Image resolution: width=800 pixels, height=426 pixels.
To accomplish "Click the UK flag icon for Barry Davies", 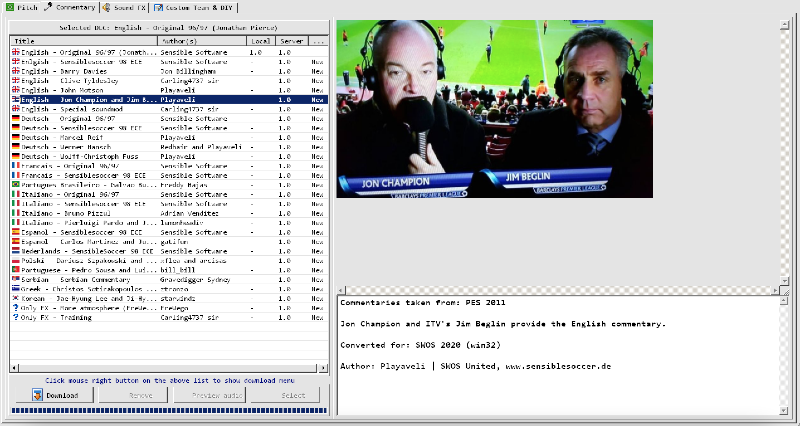I will 15,72.
